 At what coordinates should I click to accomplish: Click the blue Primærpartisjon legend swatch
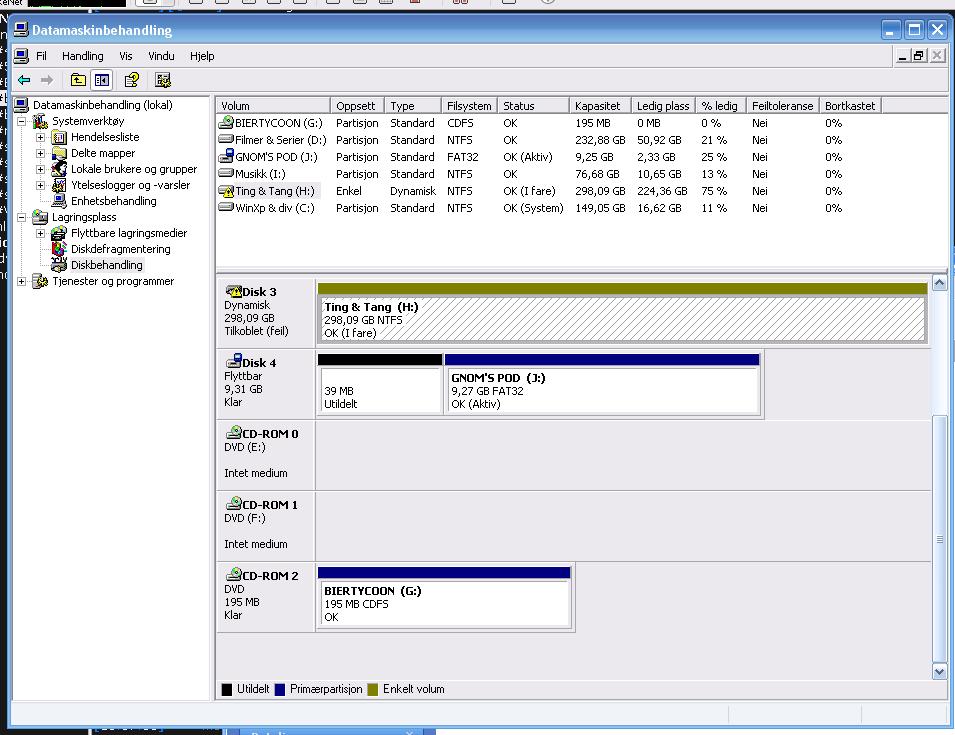pos(280,689)
